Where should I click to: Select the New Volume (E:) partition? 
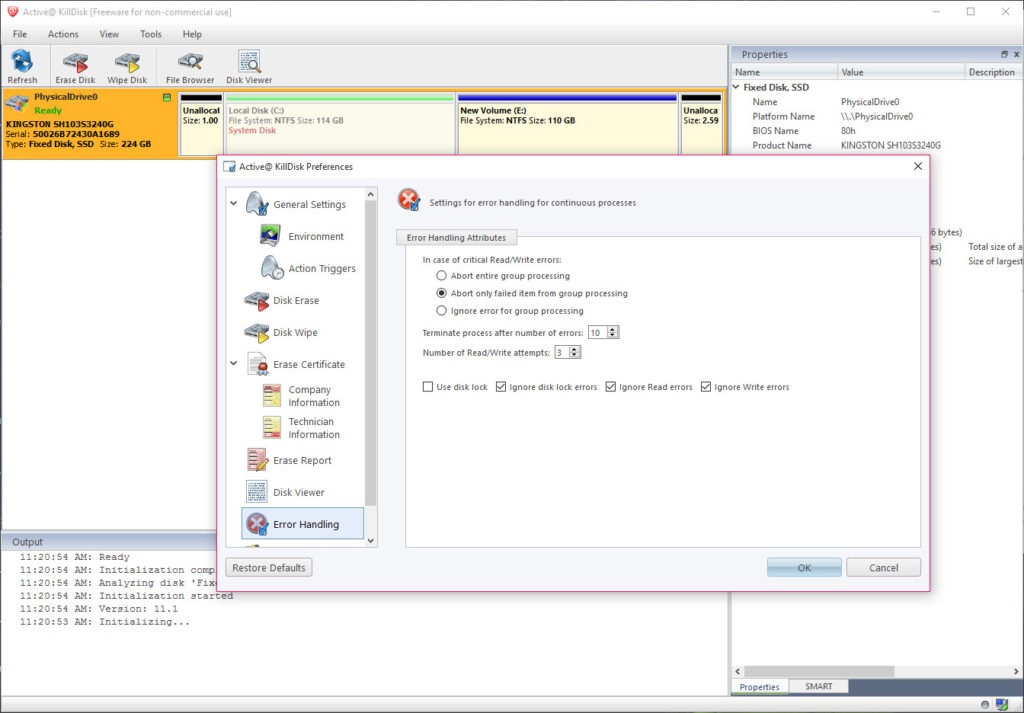tap(567, 124)
